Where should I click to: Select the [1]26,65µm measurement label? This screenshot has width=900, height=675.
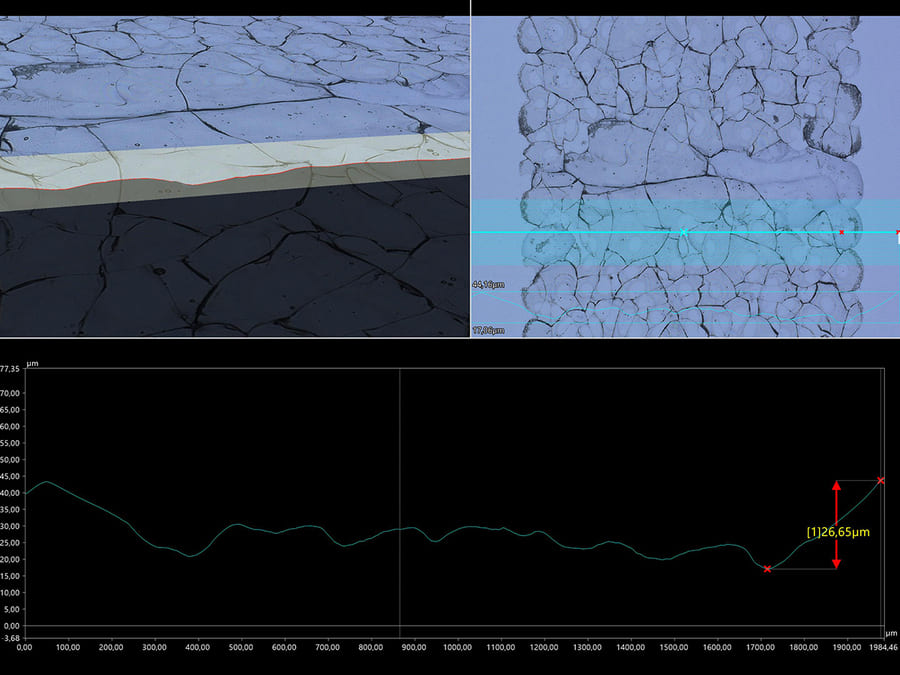coord(839,532)
